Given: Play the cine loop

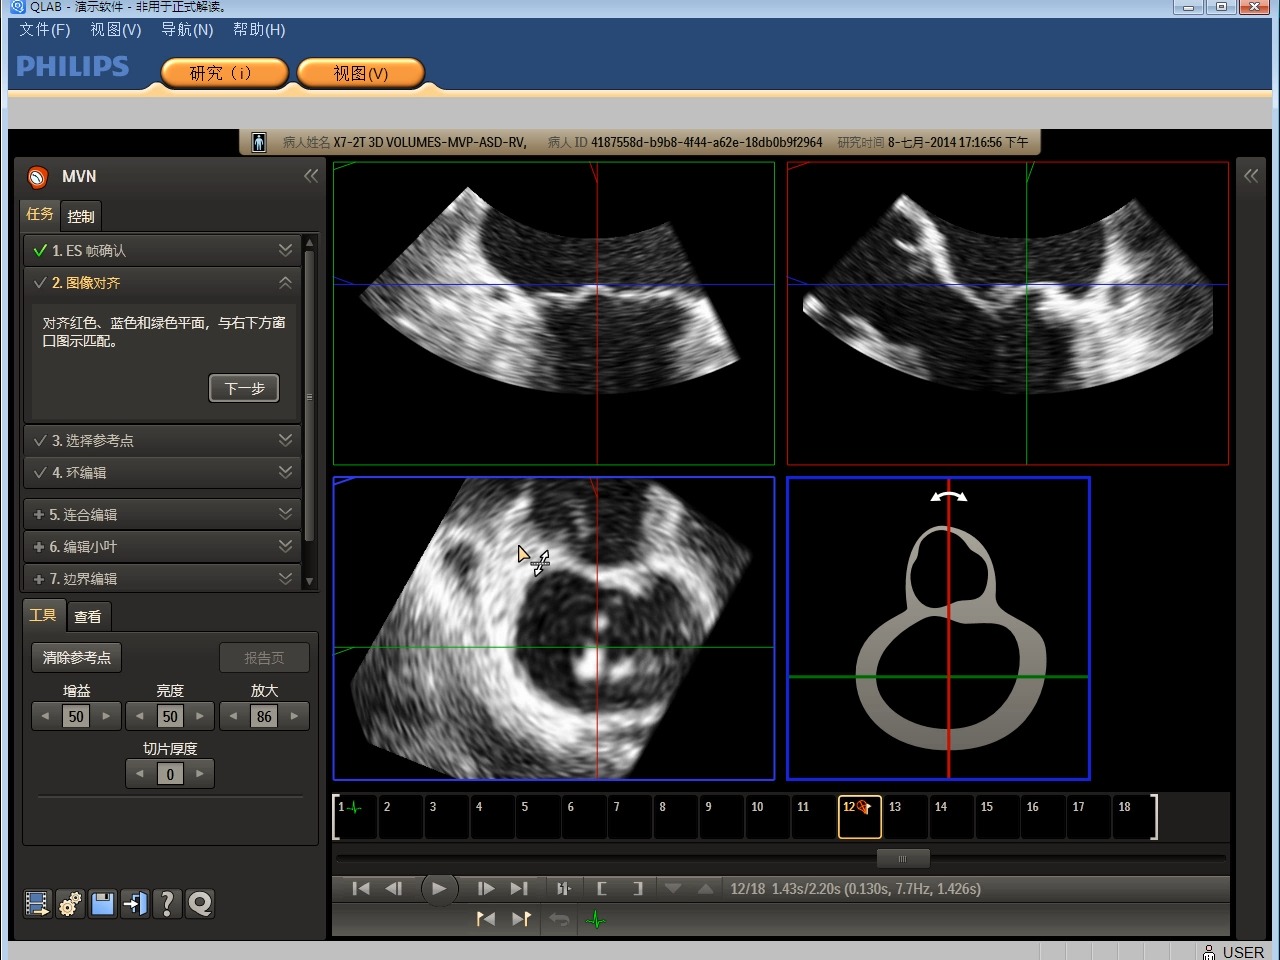Looking at the screenshot, I should [438, 888].
